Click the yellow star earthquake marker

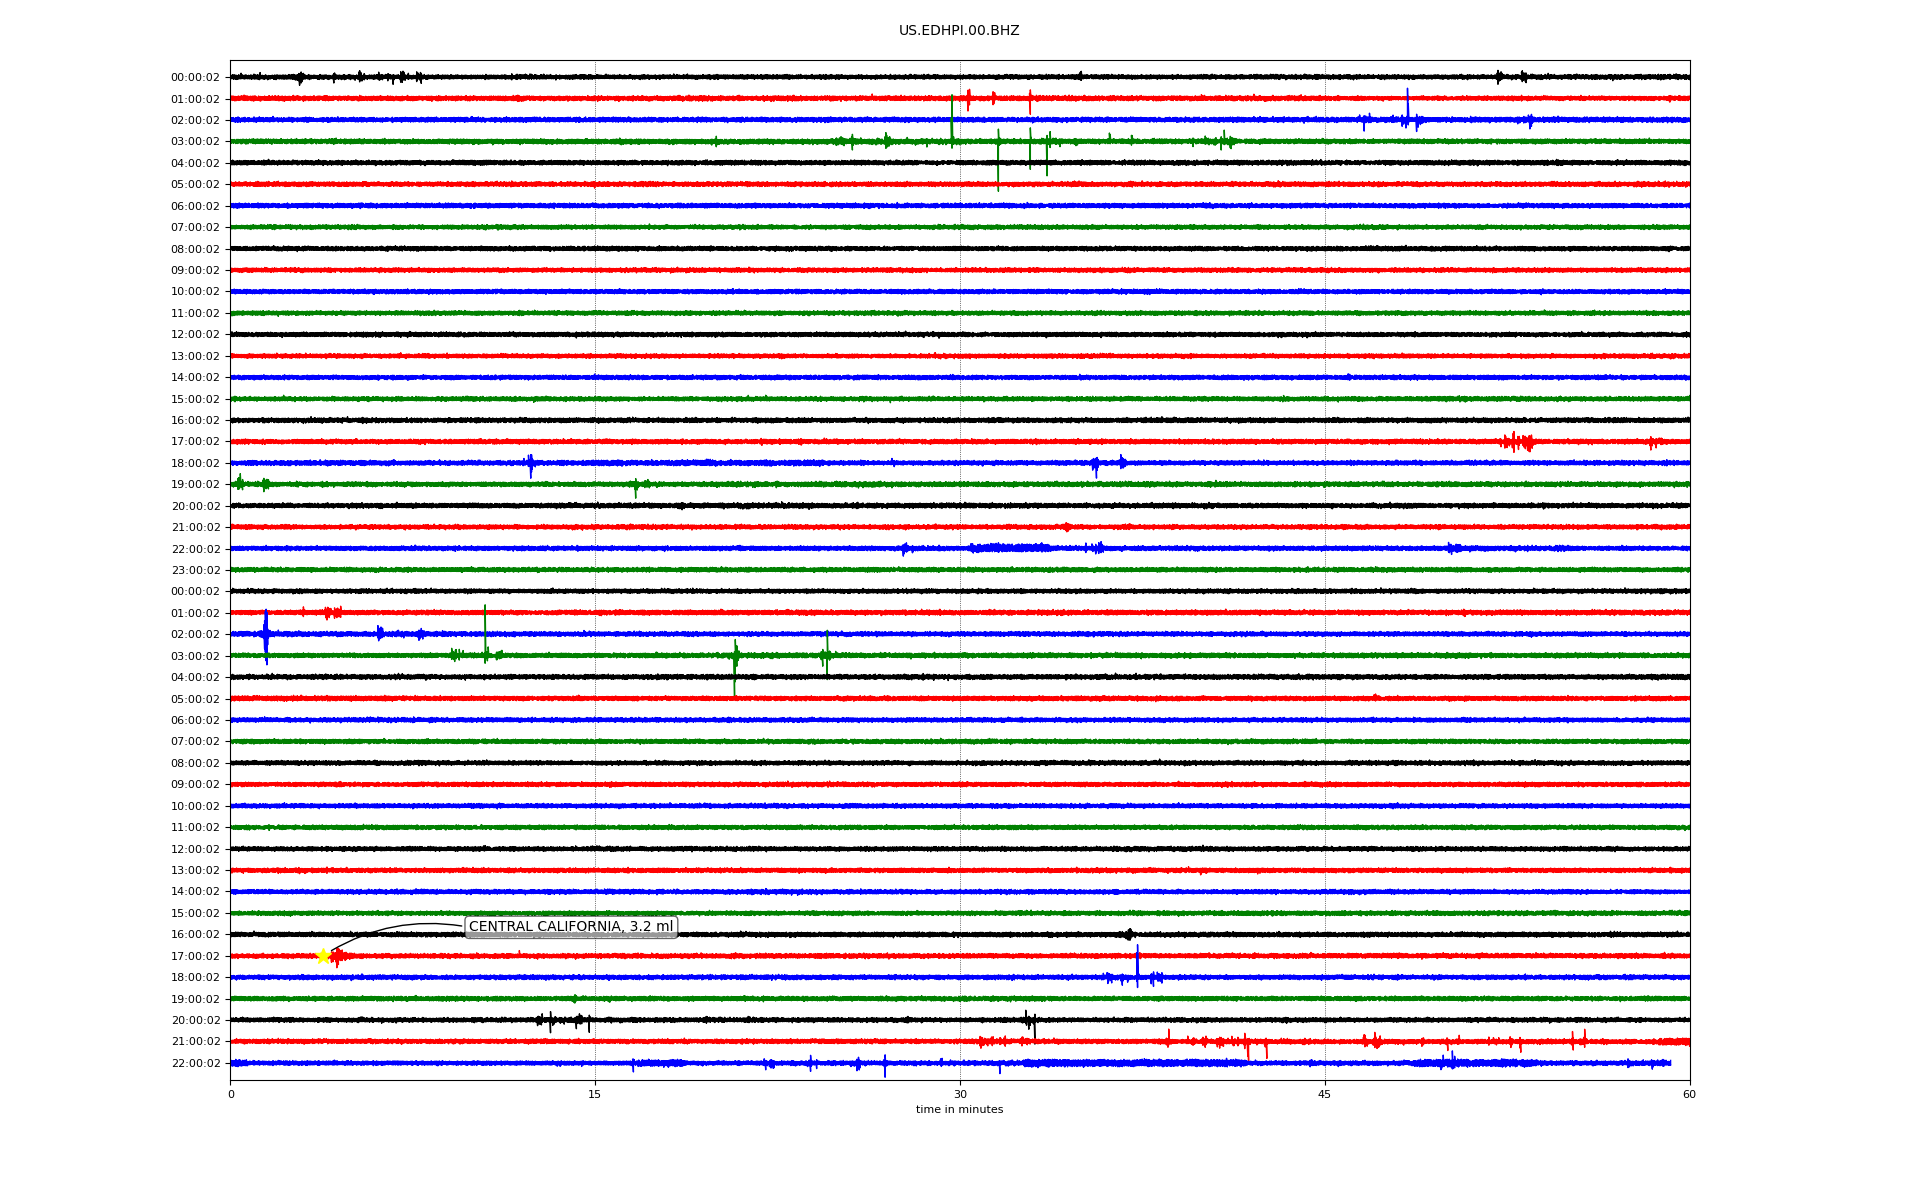coord(323,957)
